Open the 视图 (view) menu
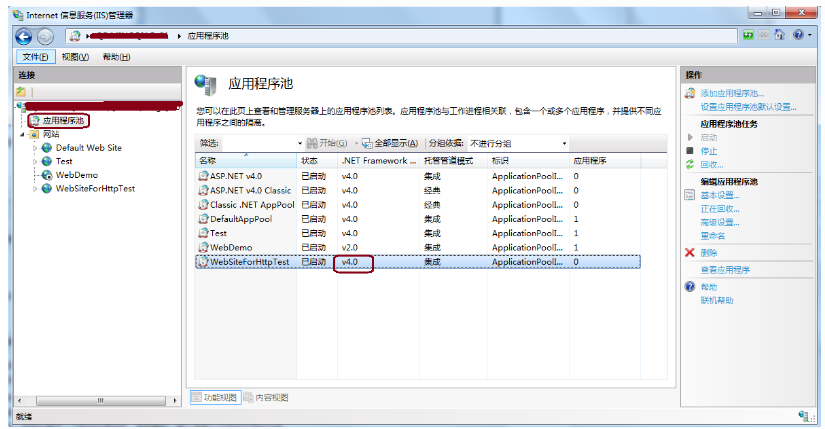 click(x=76, y=57)
